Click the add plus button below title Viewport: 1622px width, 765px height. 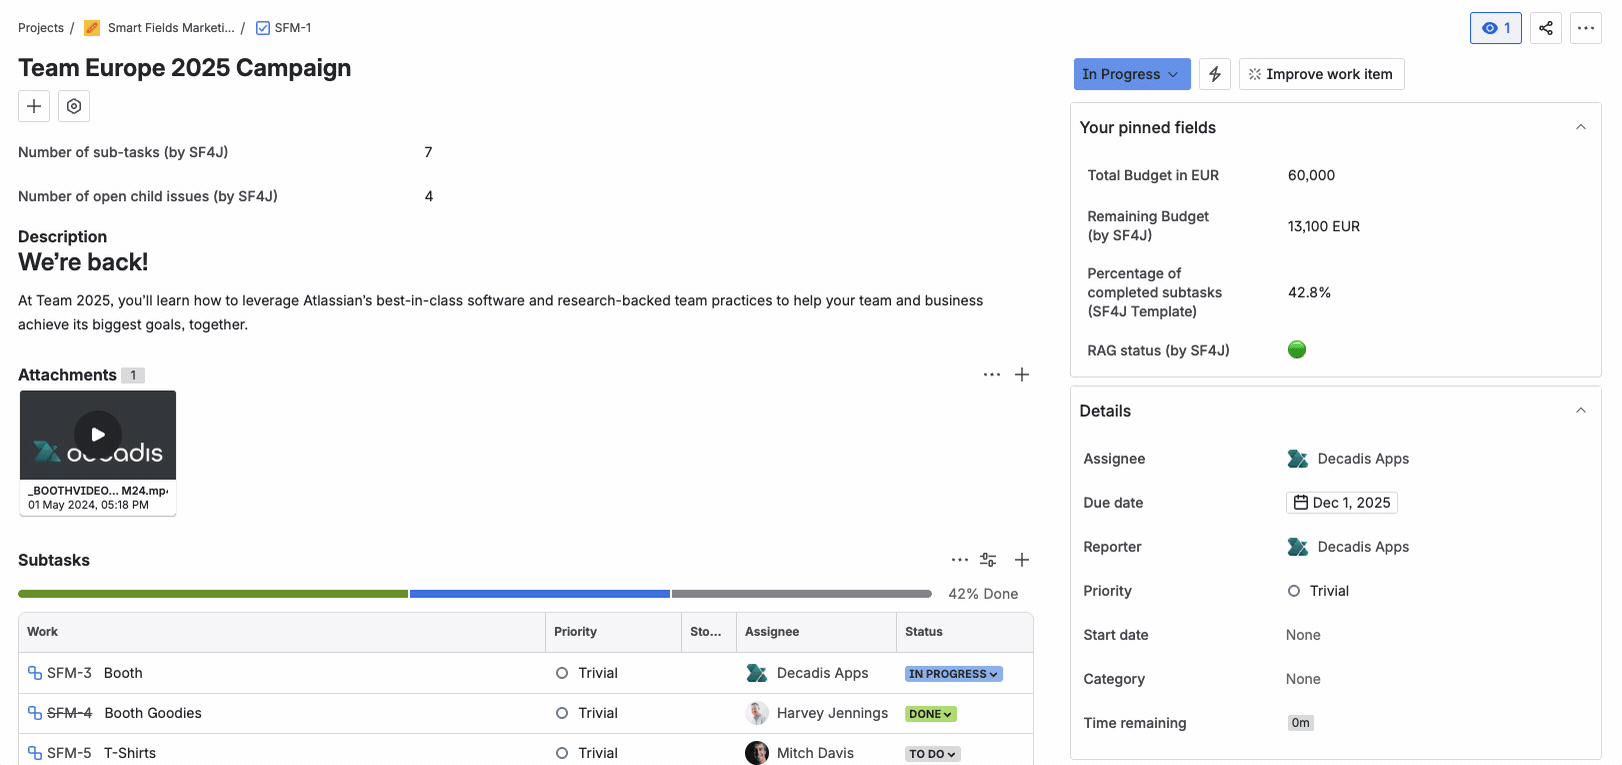(x=34, y=106)
